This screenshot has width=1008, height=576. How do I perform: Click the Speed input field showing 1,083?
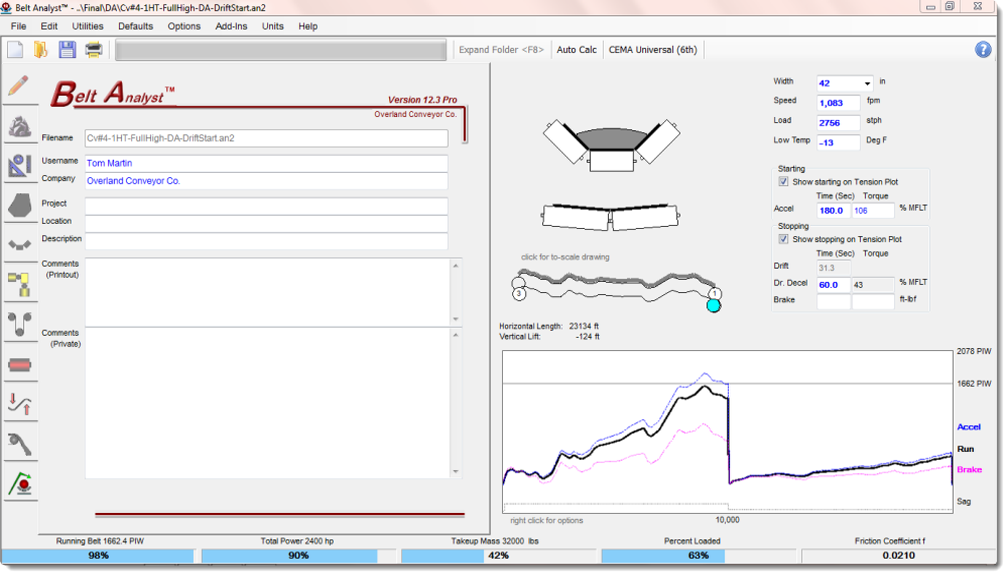point(838,103)
